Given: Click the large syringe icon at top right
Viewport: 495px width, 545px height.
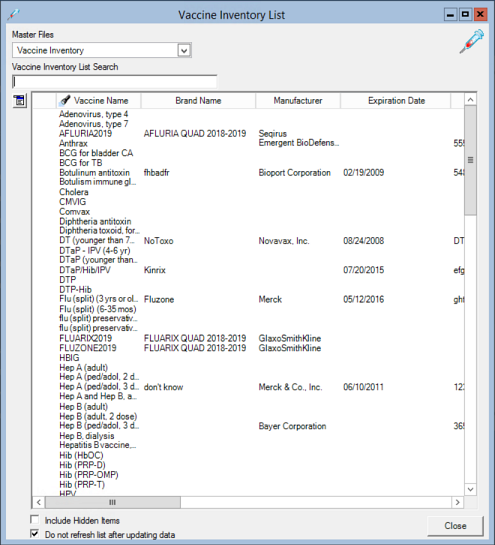Looking at the screenshot, I should tap(471, 41).
